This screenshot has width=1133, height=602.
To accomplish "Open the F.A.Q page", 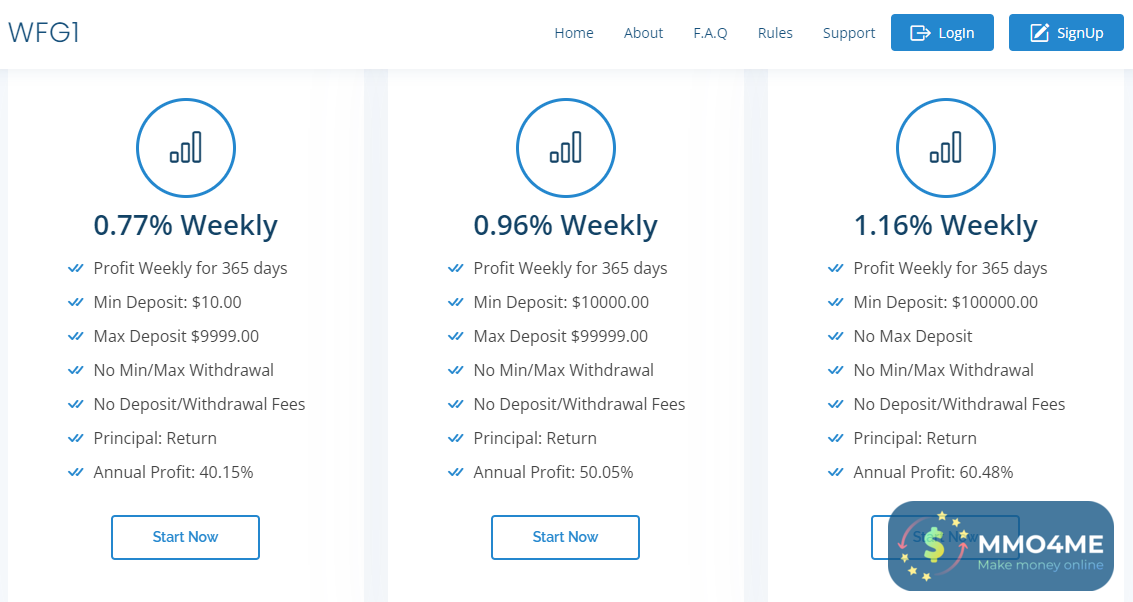I will point(710,33).
